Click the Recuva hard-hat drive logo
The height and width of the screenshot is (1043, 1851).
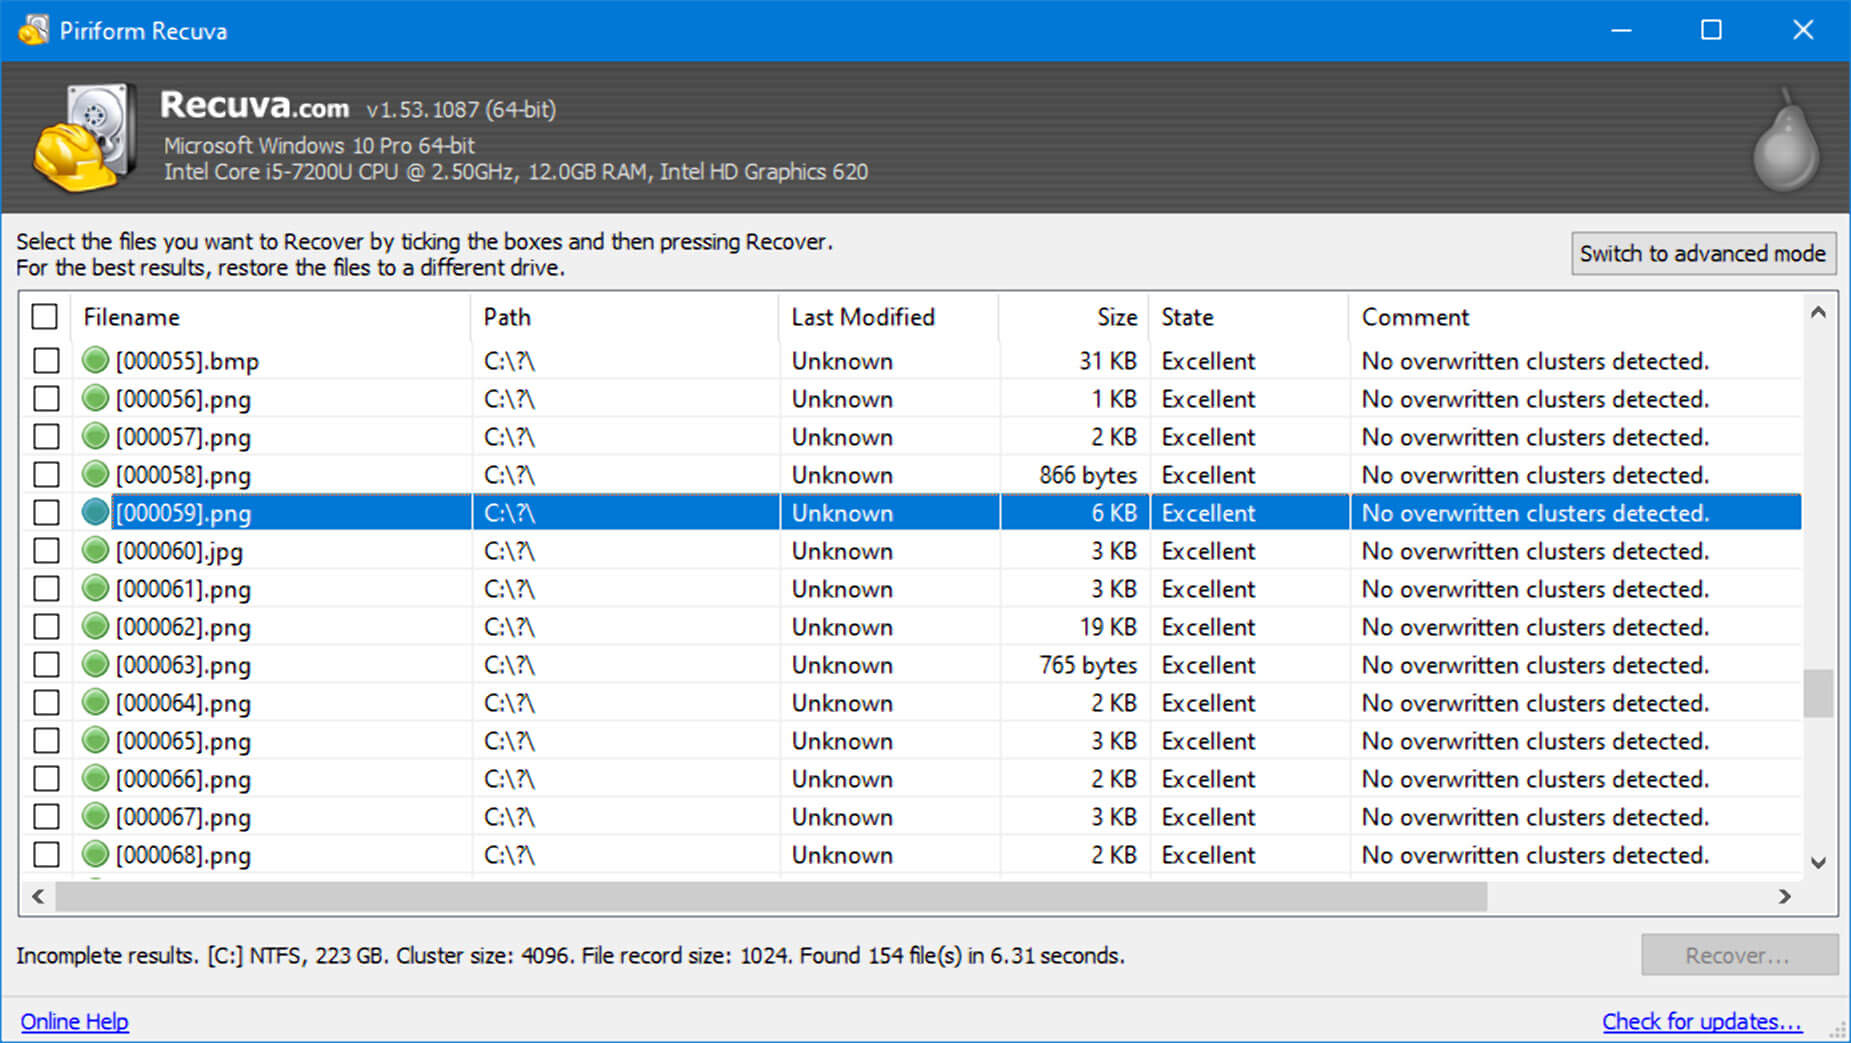(85, 137)
